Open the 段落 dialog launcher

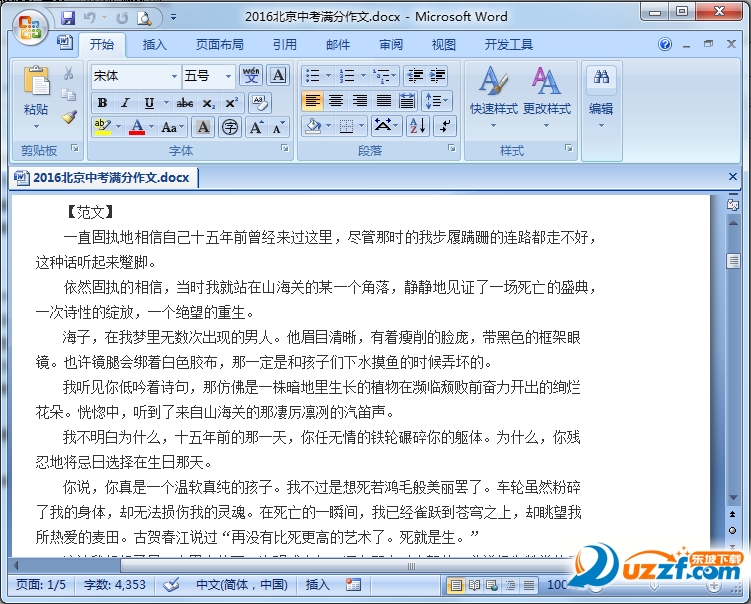pyautogui.click(x=452, y=148)
